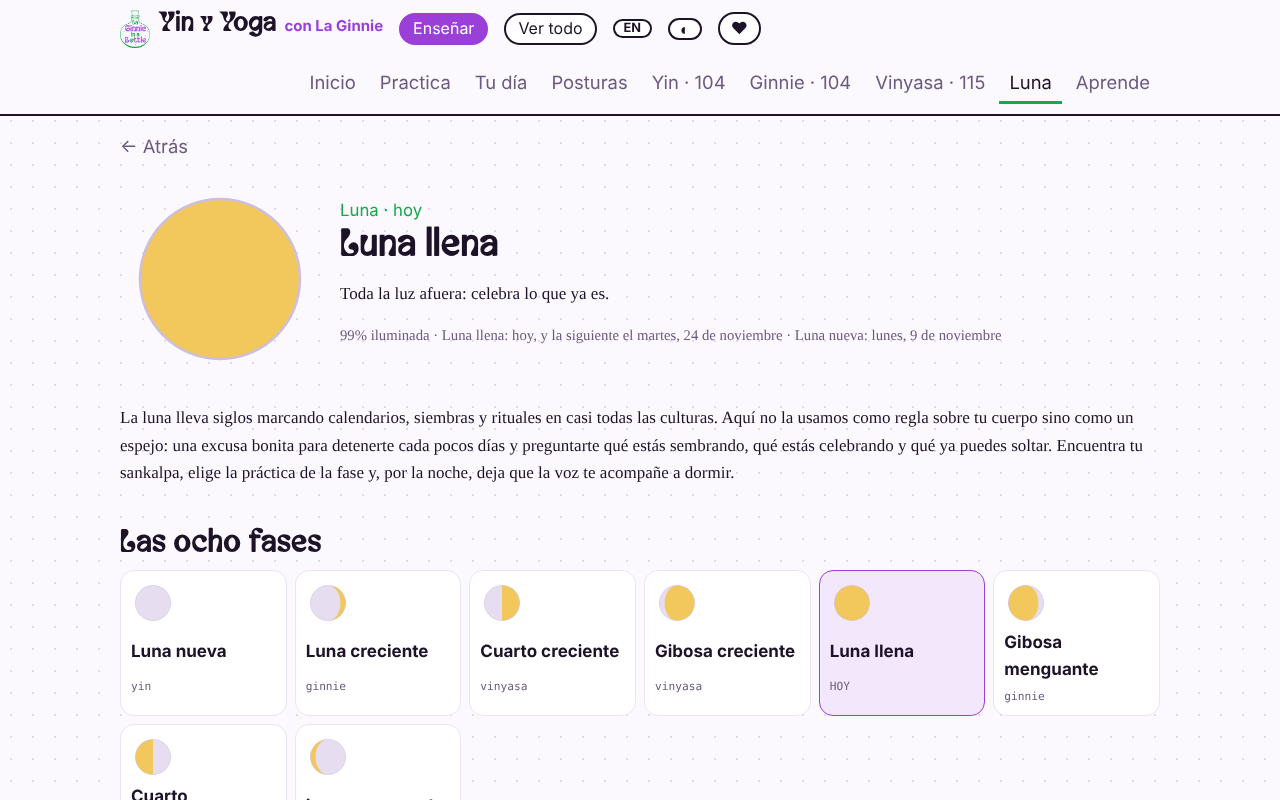Click the 'vinyasa' tag on Cuarto creciente

(504, 686)
